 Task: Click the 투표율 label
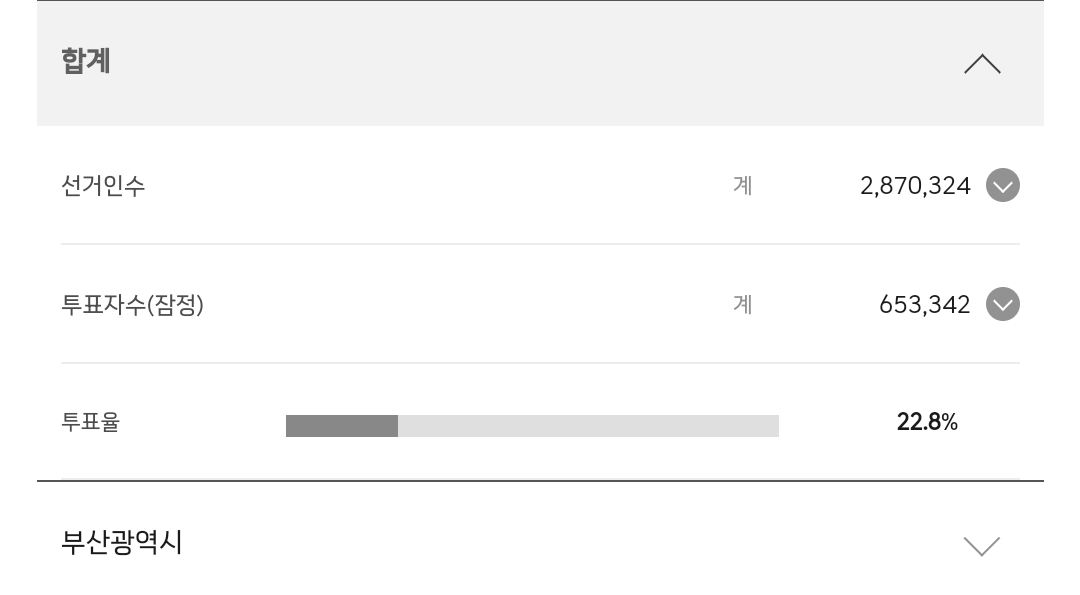click(90, 422)
